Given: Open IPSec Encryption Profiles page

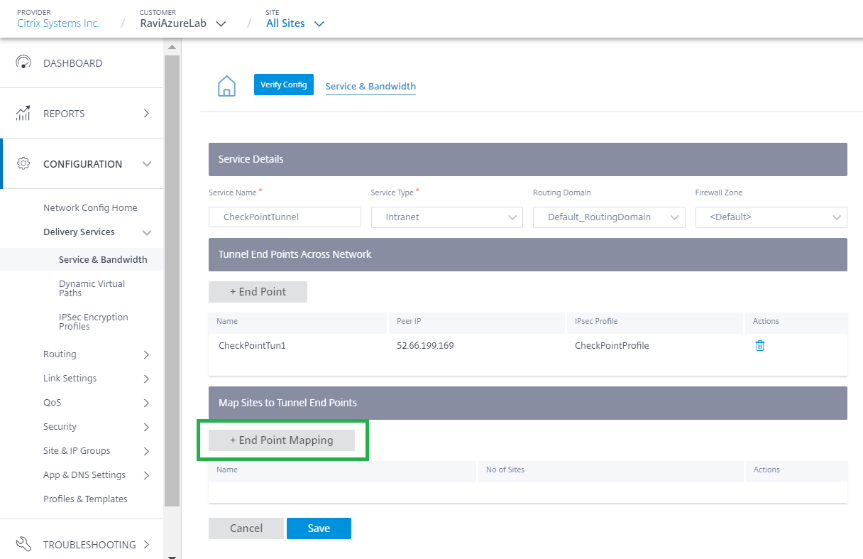Looking at the screenshot, I should (x=94, y=321).
